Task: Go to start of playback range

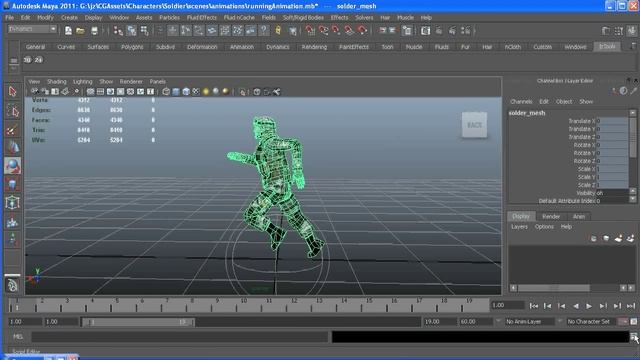Action: (533, 306)
